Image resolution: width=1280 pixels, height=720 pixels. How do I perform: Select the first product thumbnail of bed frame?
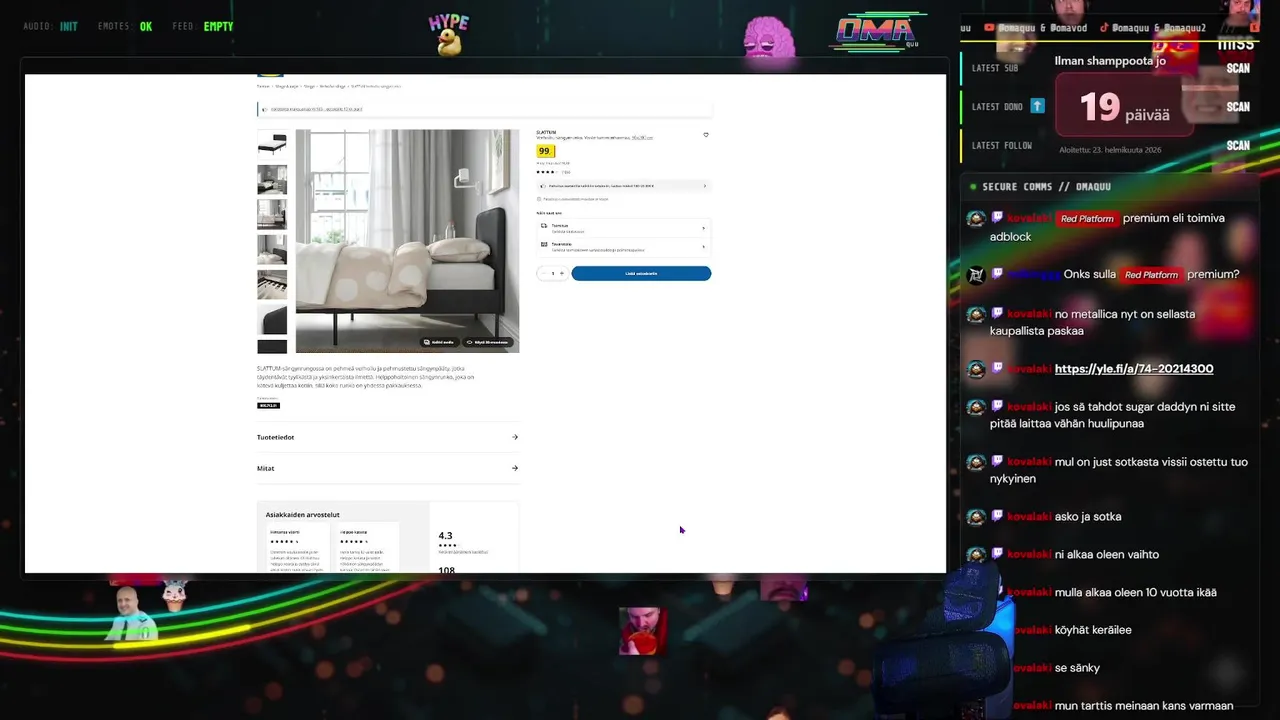tap(272, 144)
